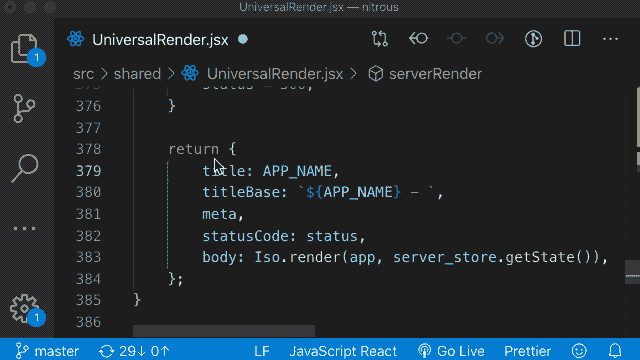The width and height of the screenshot is (640, 360).
Task: Click the circular git history icon
Action: tap(533, 39)
